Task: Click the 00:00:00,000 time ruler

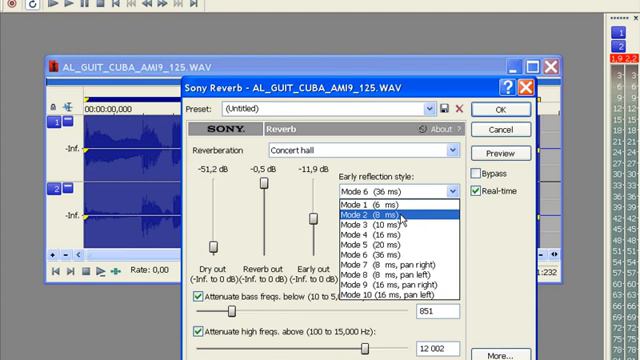Action: tap(108, 109)
